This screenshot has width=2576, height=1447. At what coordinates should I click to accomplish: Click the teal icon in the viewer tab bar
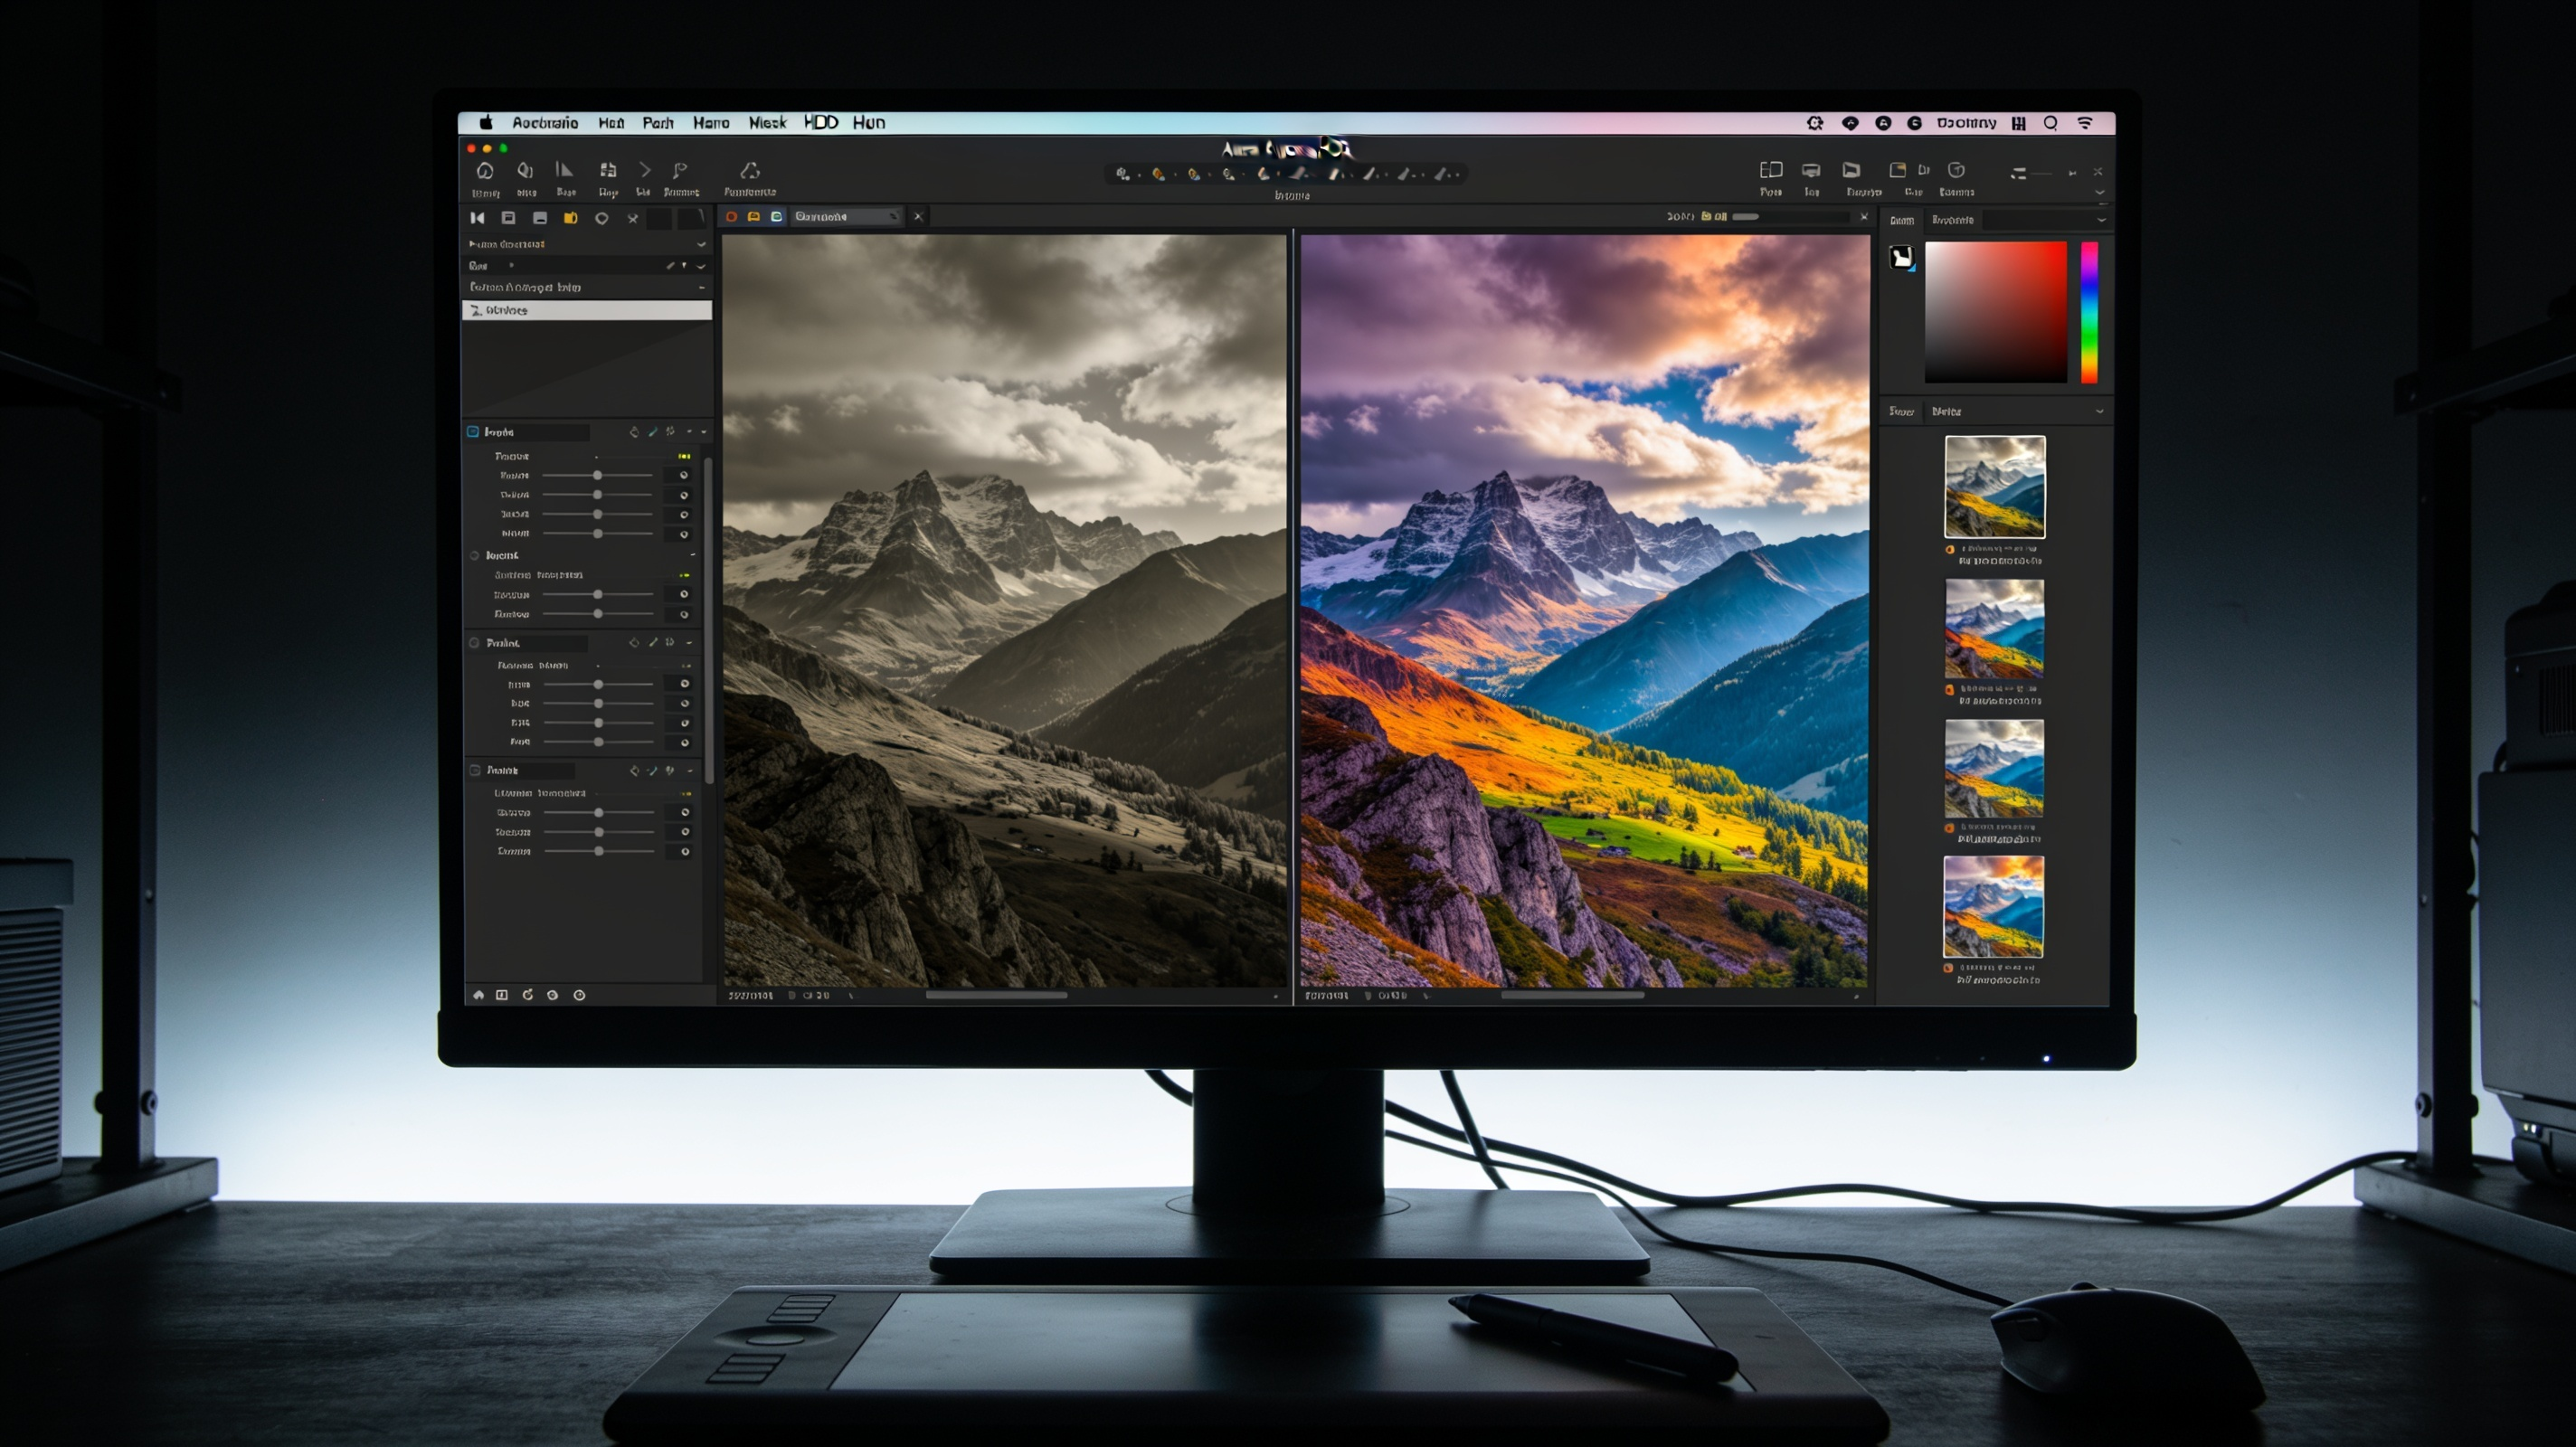coord(776,216)
